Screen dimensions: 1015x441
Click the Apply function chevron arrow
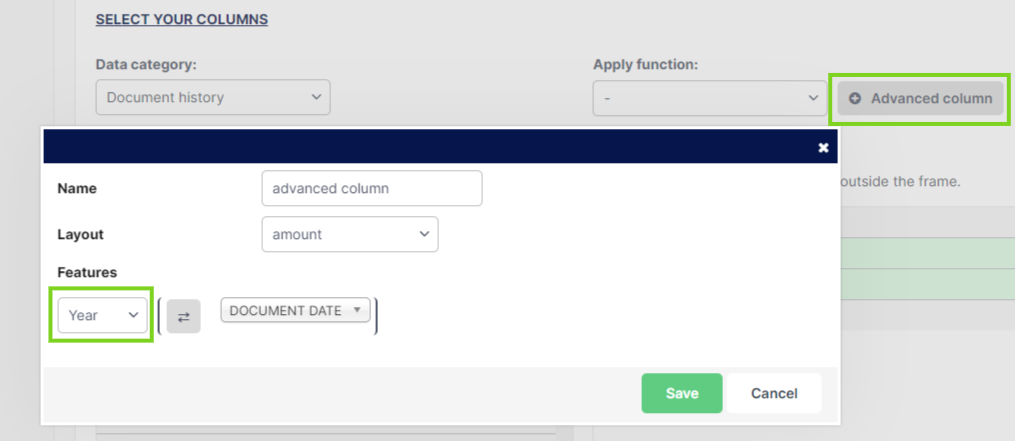pos(813,98)
